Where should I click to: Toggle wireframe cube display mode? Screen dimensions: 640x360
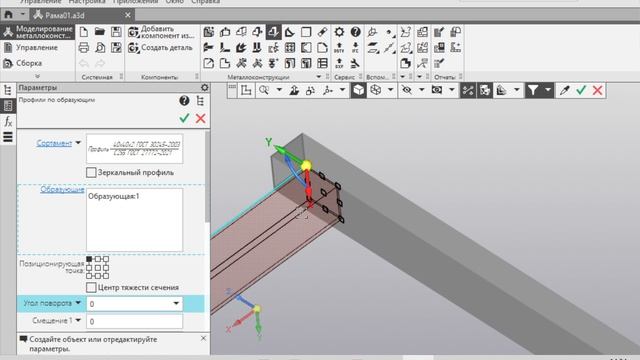pos(376,90)
